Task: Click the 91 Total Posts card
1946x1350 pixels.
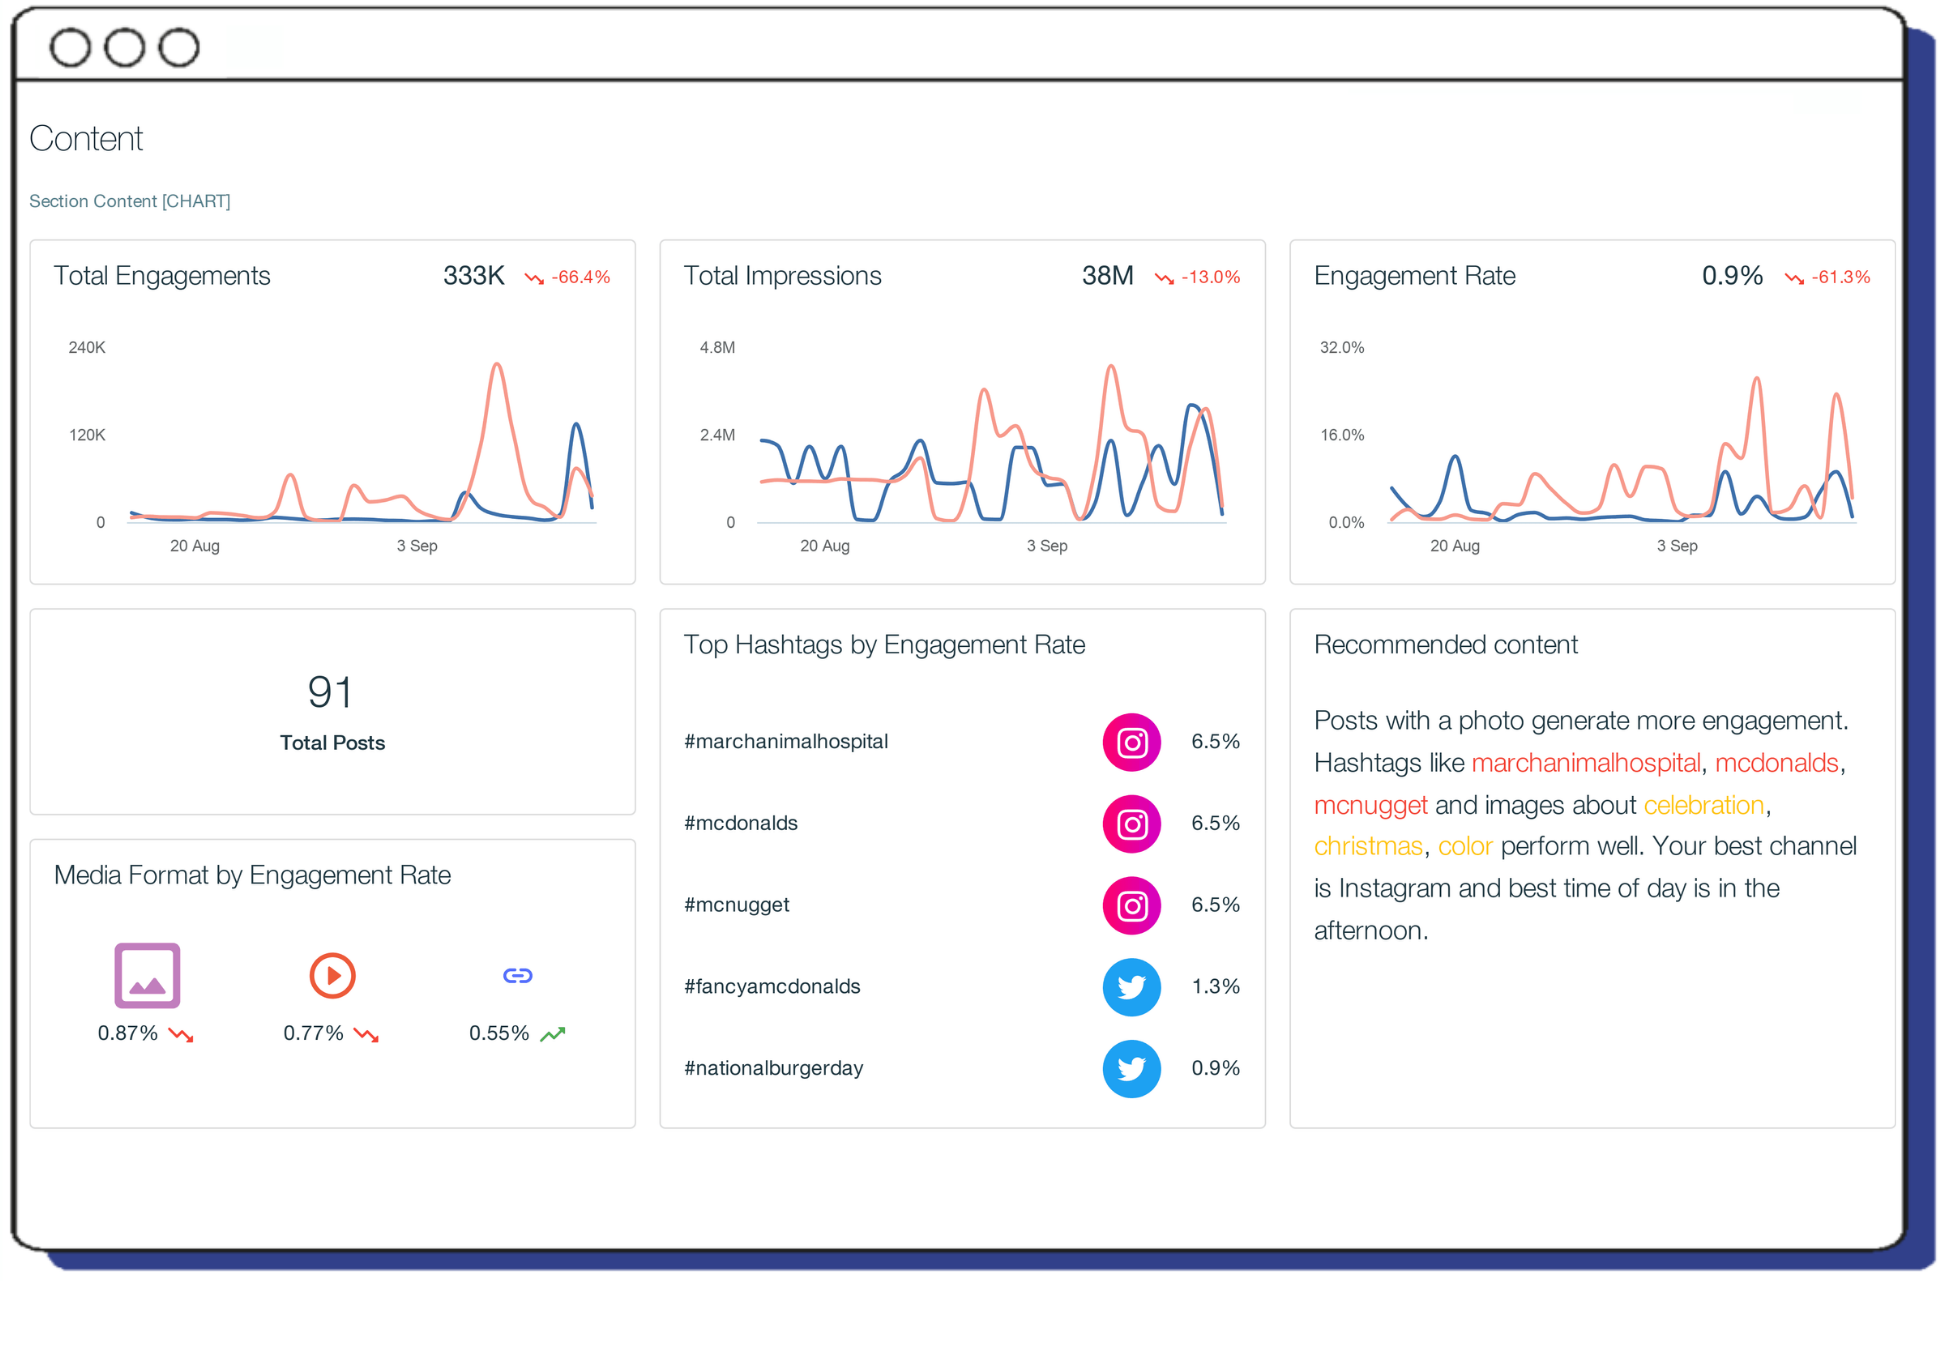Action: click(332, 712)
